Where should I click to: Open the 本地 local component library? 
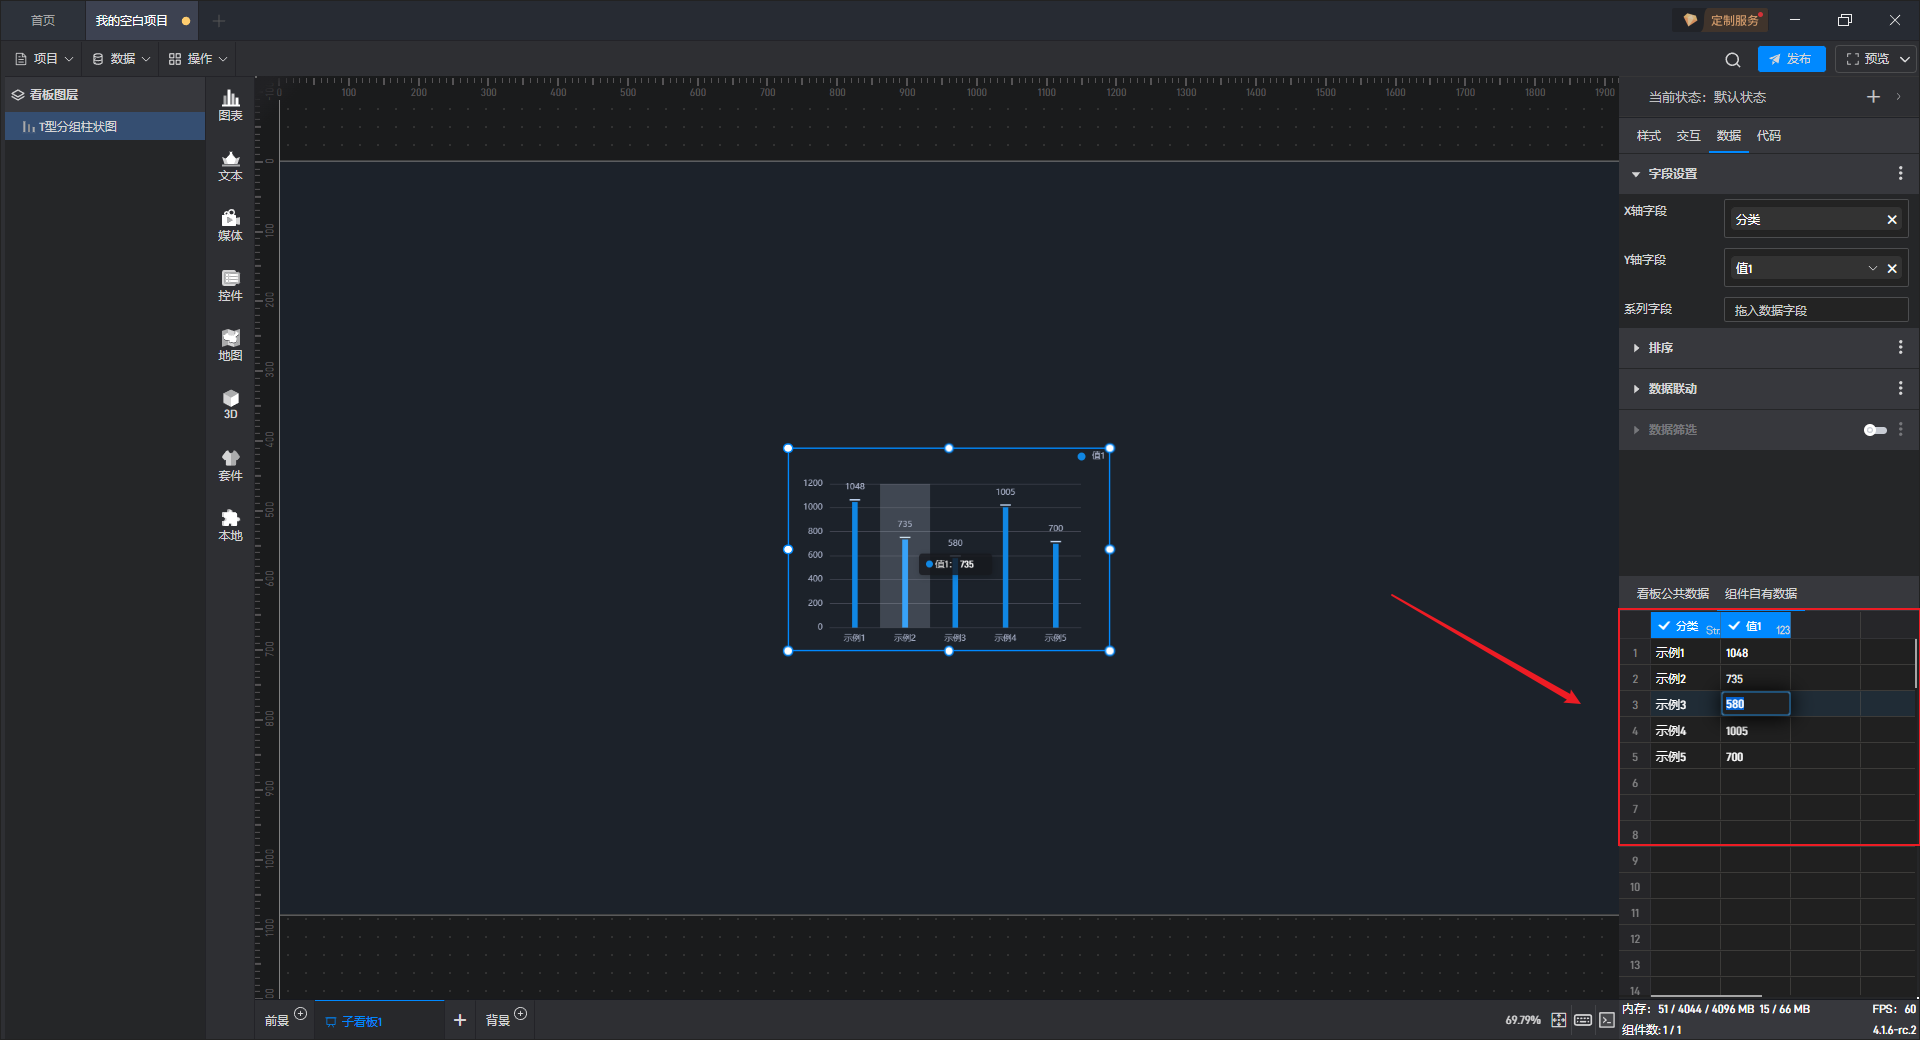pos(230,525)
